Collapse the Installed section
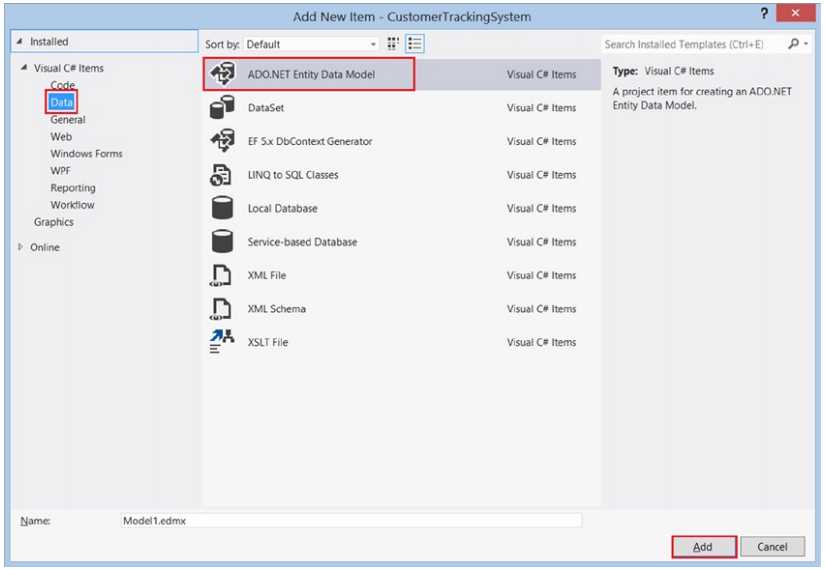Screen dimensions: 825x570 point(19,42)
